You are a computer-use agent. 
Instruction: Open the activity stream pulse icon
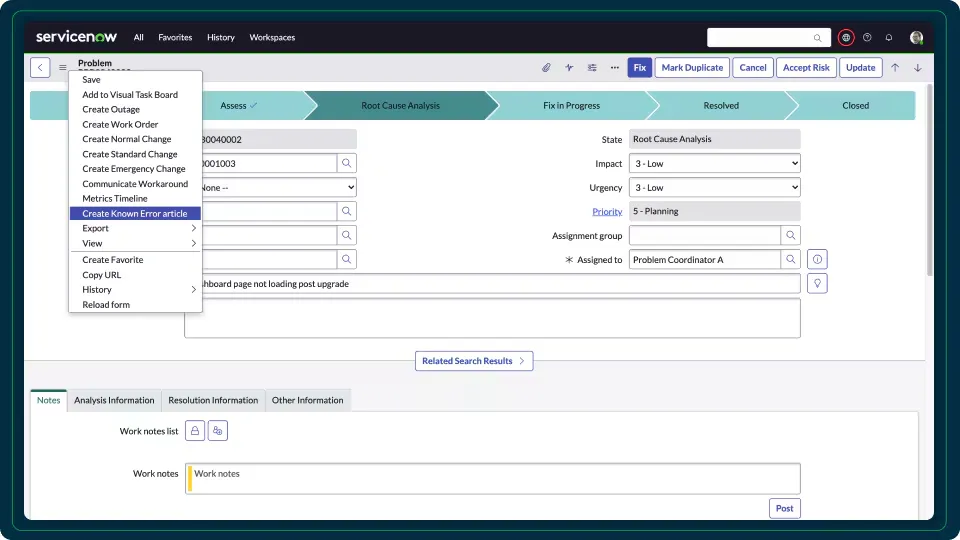click(569, 68)
